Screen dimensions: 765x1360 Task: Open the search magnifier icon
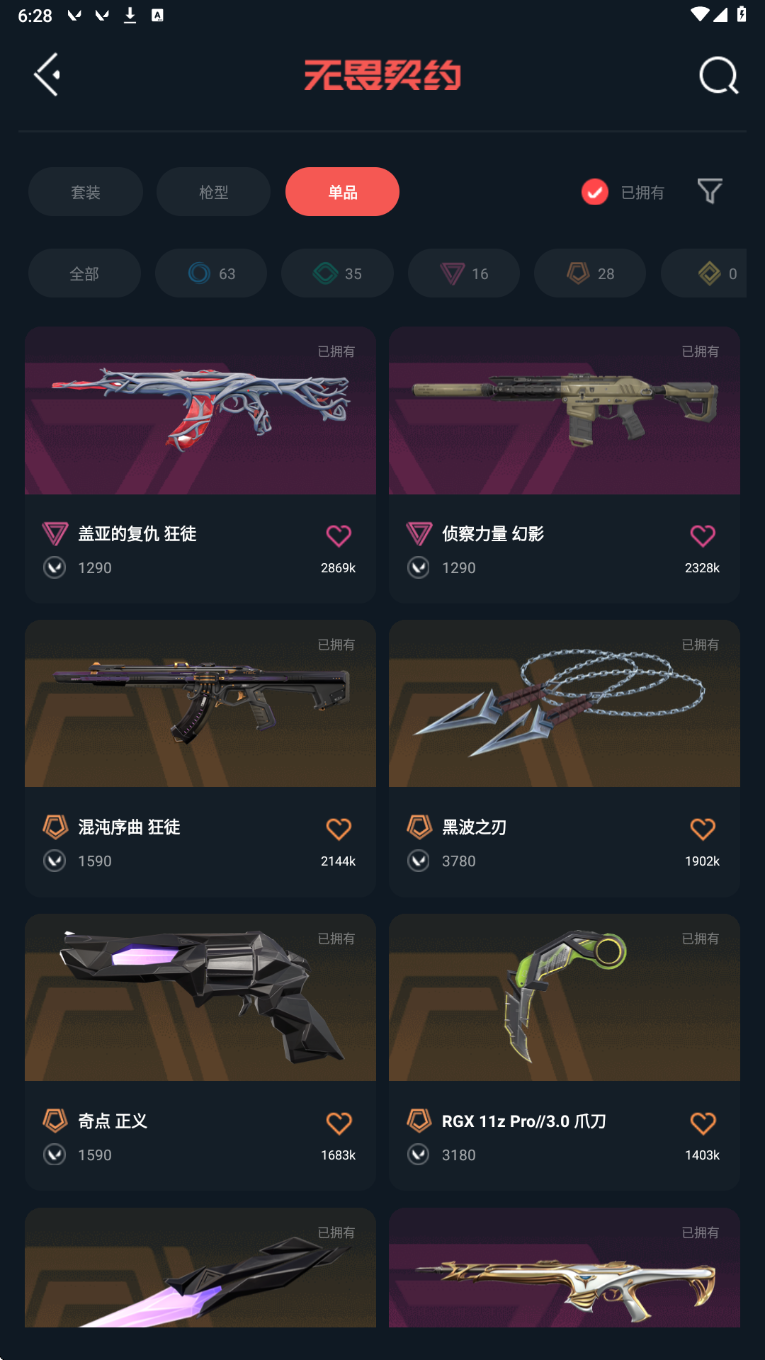point(718,75)
